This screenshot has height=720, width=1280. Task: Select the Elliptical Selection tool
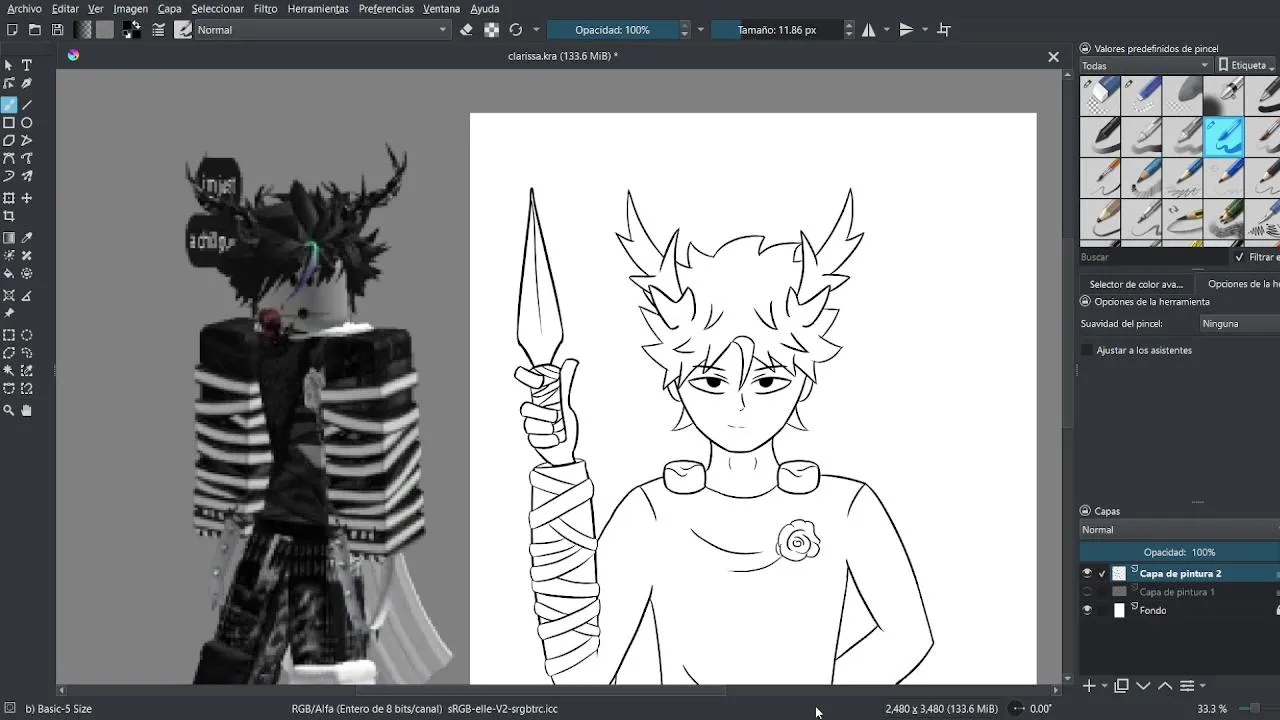tap(27, 336)
